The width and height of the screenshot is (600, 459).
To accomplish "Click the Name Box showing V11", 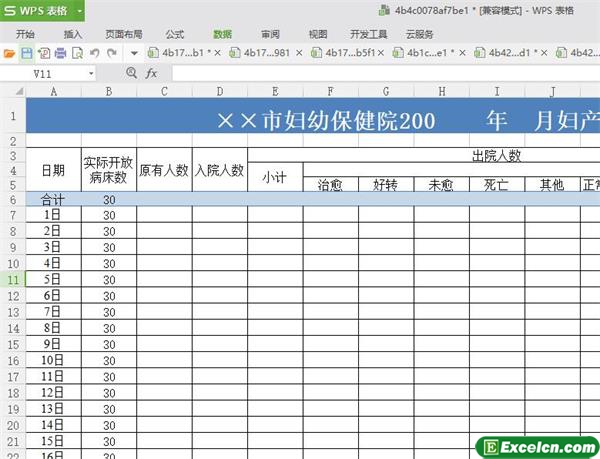I will [x=43, y=73].
